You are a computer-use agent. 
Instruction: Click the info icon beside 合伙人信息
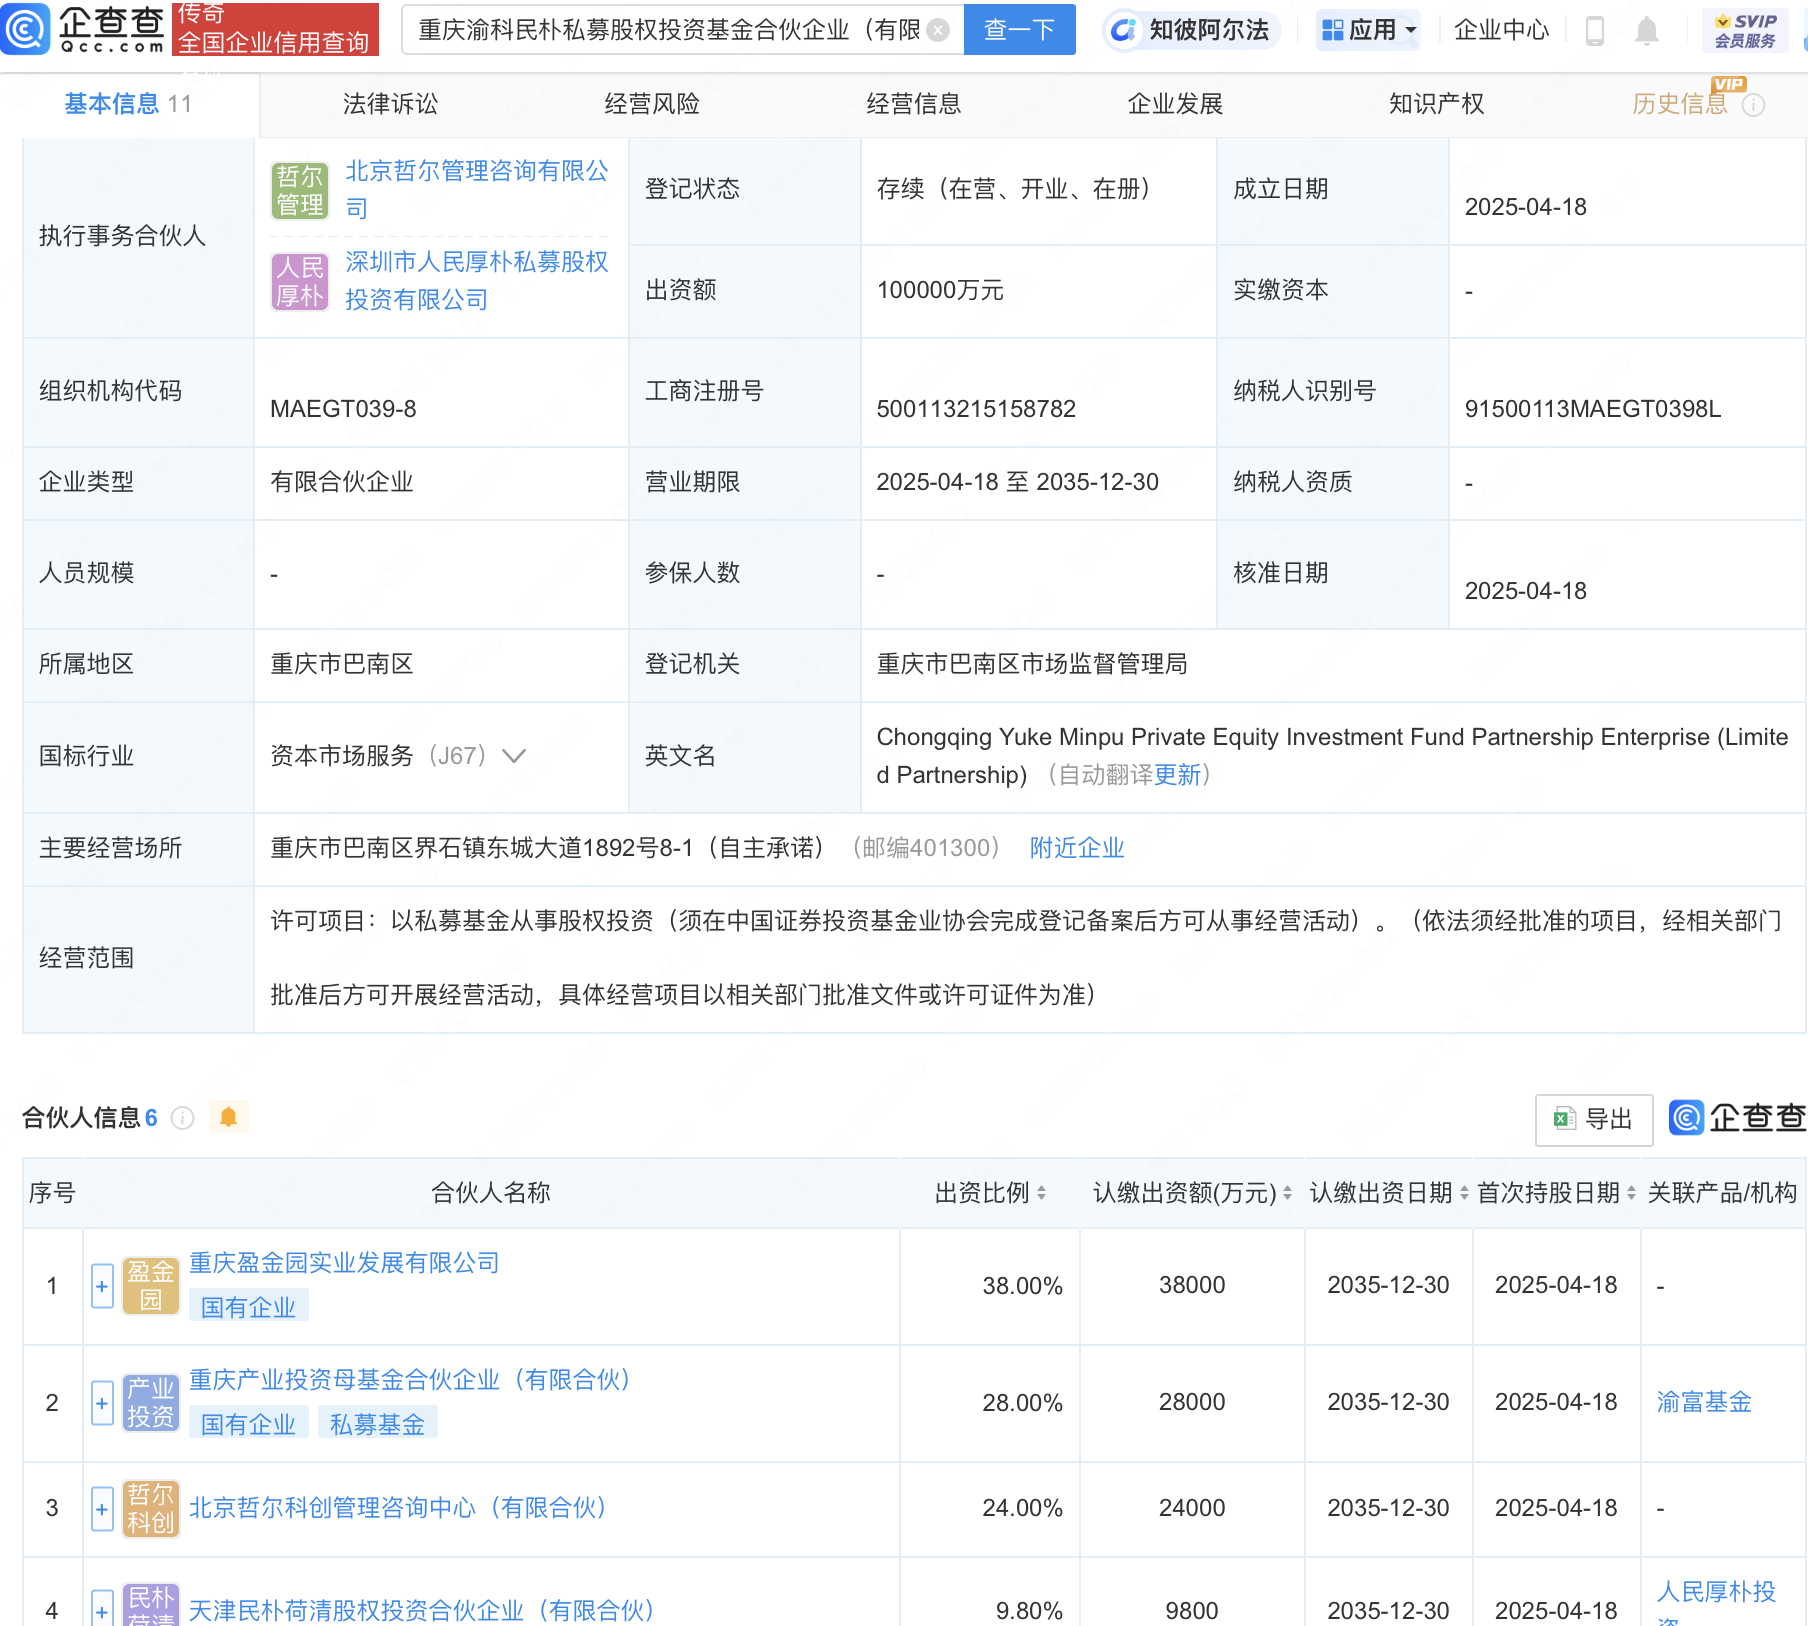coord(182,1118)
